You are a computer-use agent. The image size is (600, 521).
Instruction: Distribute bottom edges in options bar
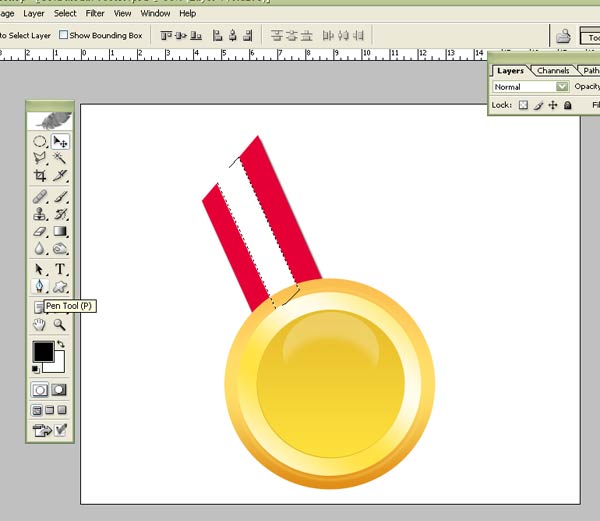click(x=307, y=36)
